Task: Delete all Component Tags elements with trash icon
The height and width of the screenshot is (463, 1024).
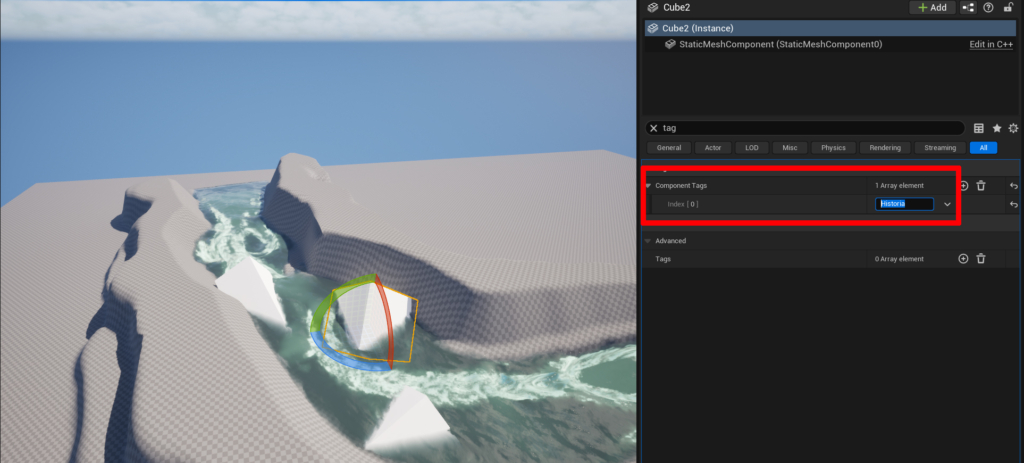Action: pyautogui.click(x=981, y=186)
